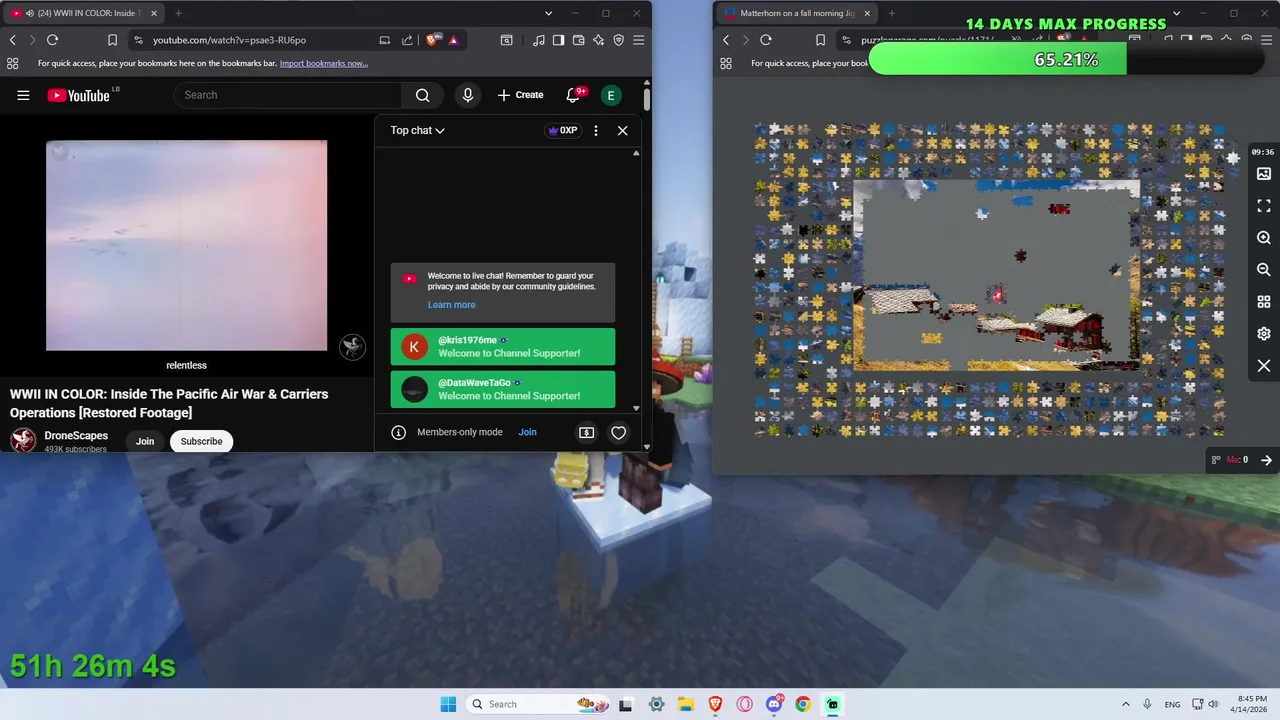Screen dimensions: 1280x720
Task: Click the puzzle score arrow button
Action: (1266, 460)
